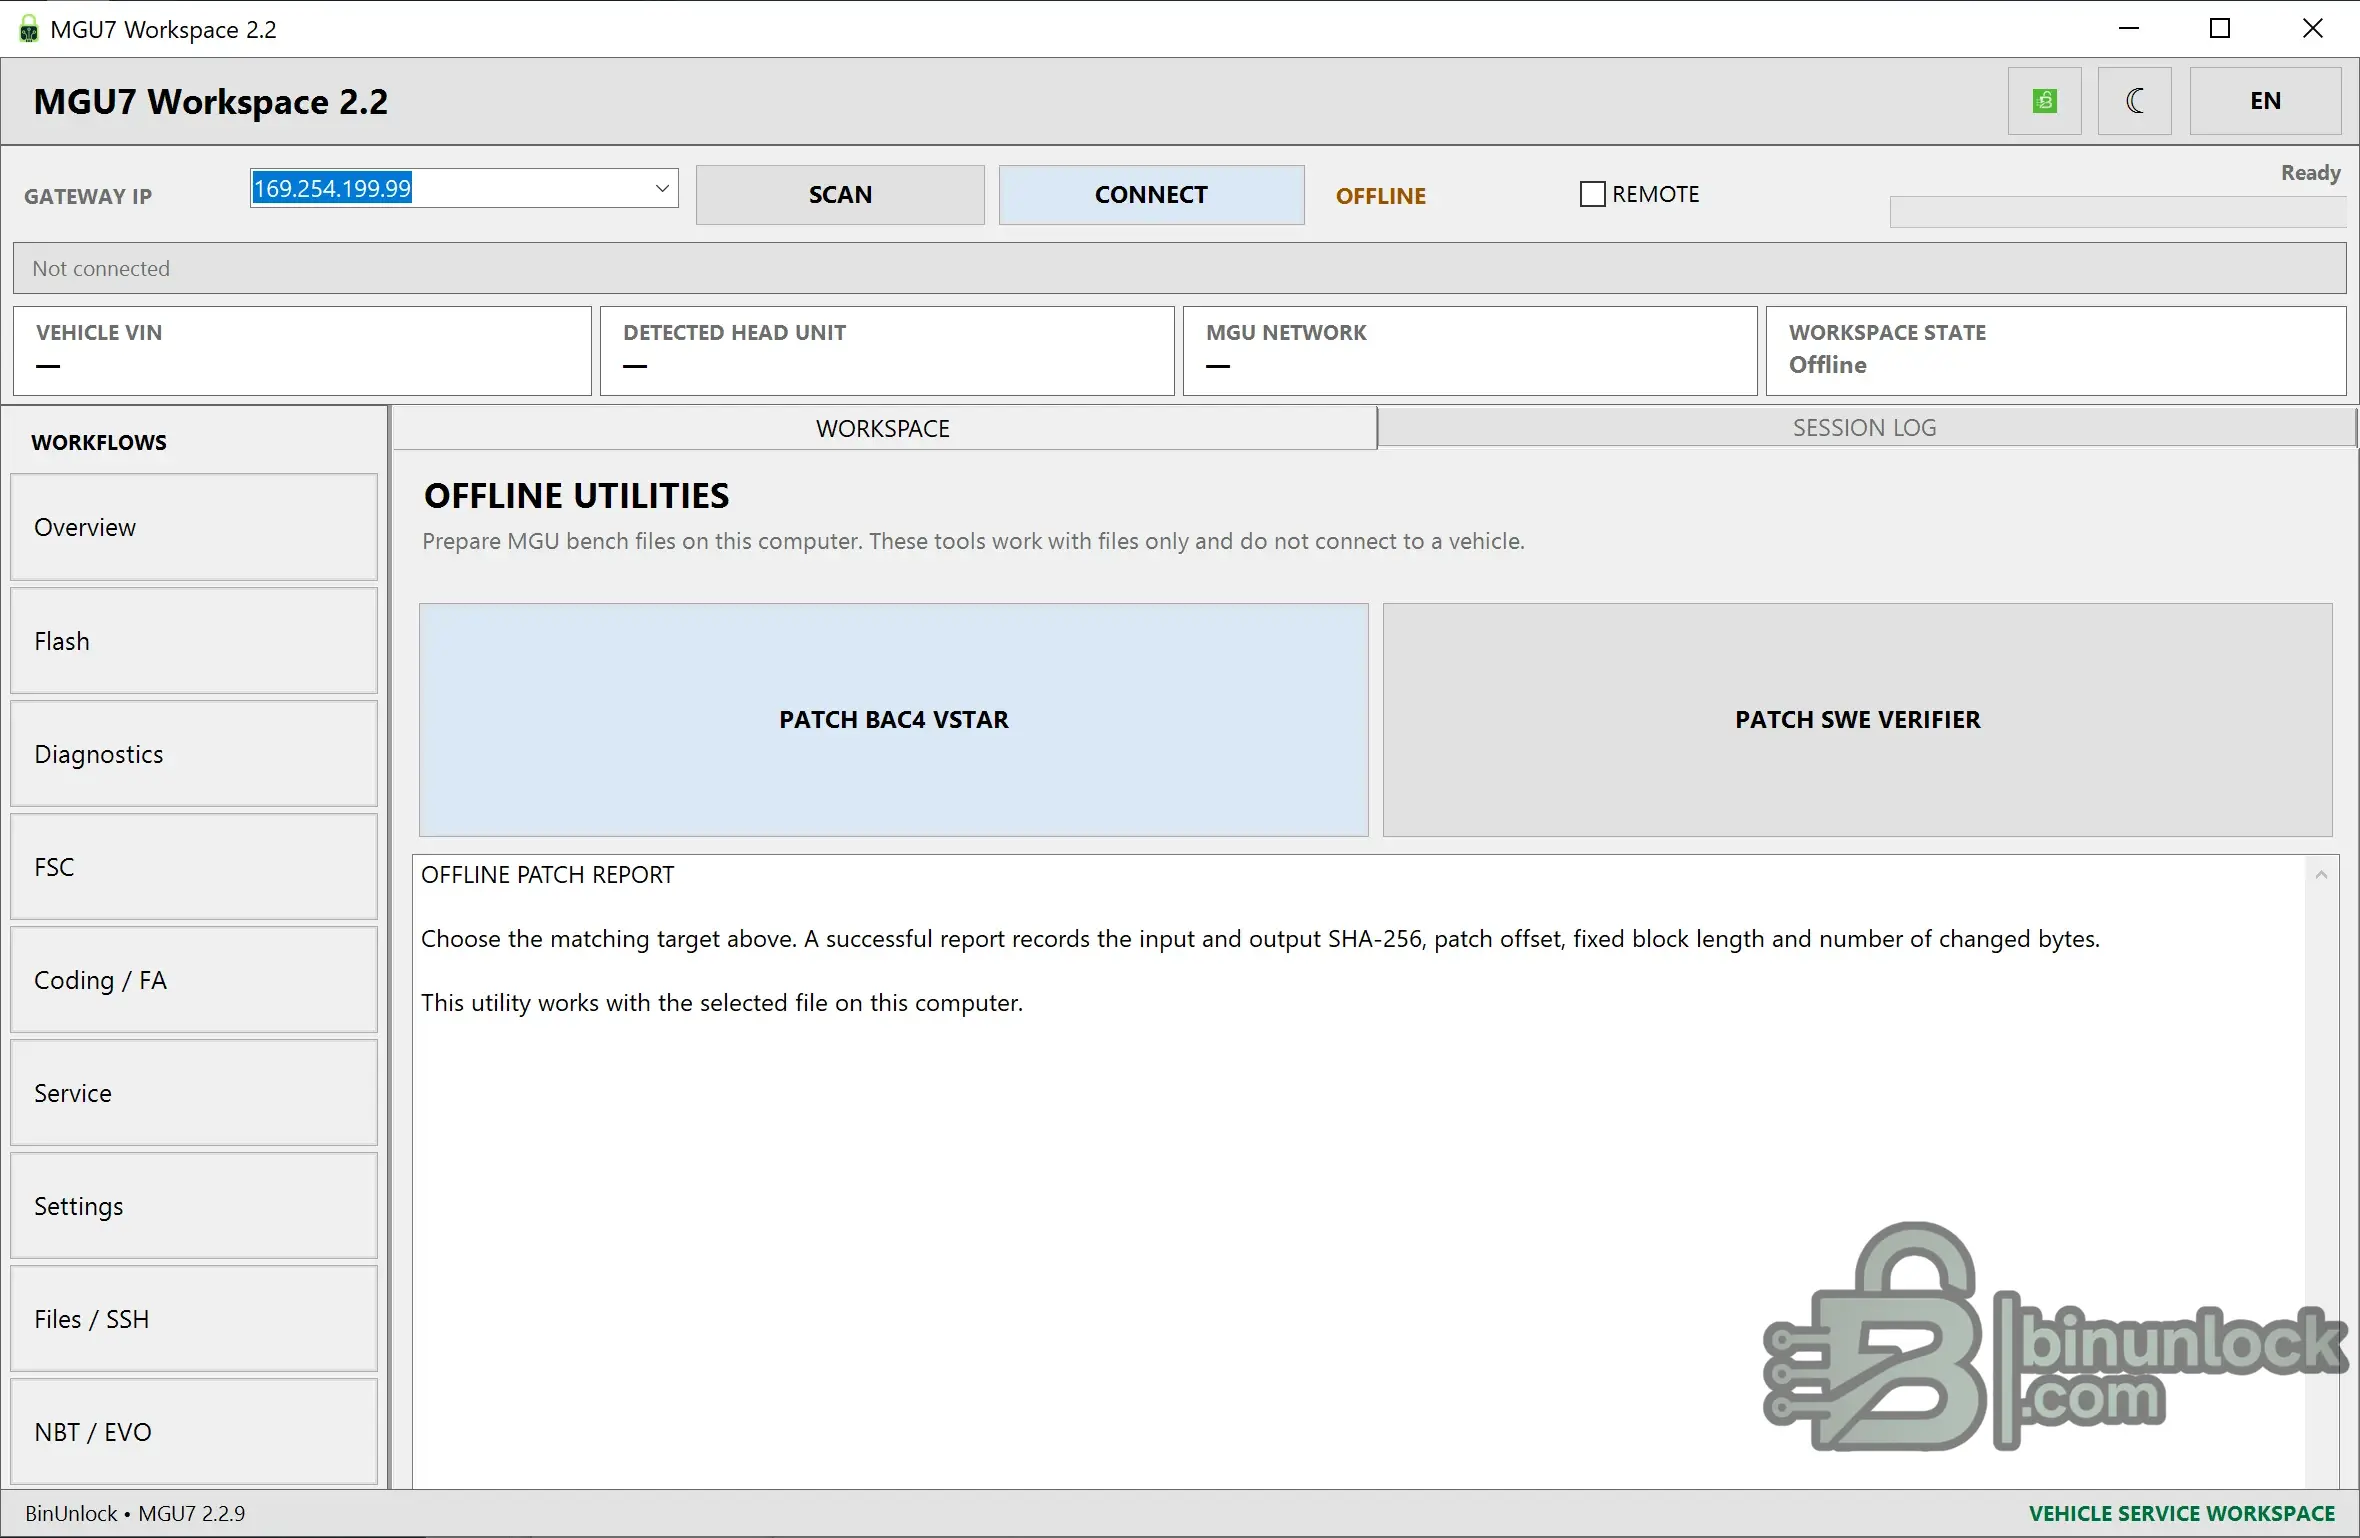The width and height of the screenshot is (2360, 1538).
Task: Select the Coding / FA workflow
Action: pyautogui.click(x=194, y=980)
